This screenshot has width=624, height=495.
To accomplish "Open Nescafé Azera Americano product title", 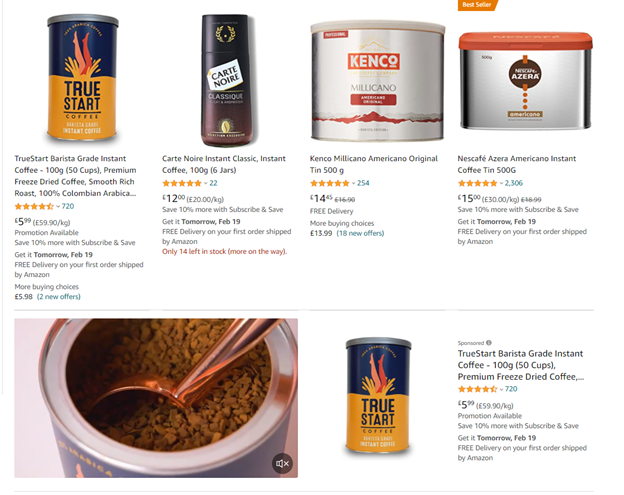I will click(x=517, y=164).
